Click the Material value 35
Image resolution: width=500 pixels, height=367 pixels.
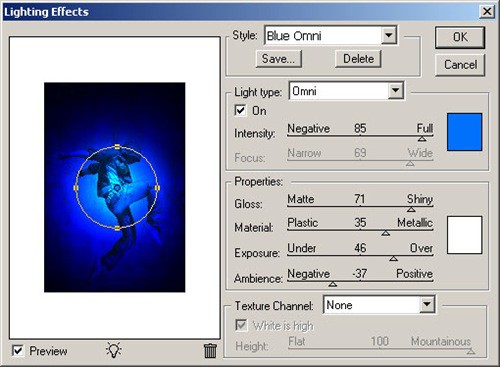tap(360, 223)
